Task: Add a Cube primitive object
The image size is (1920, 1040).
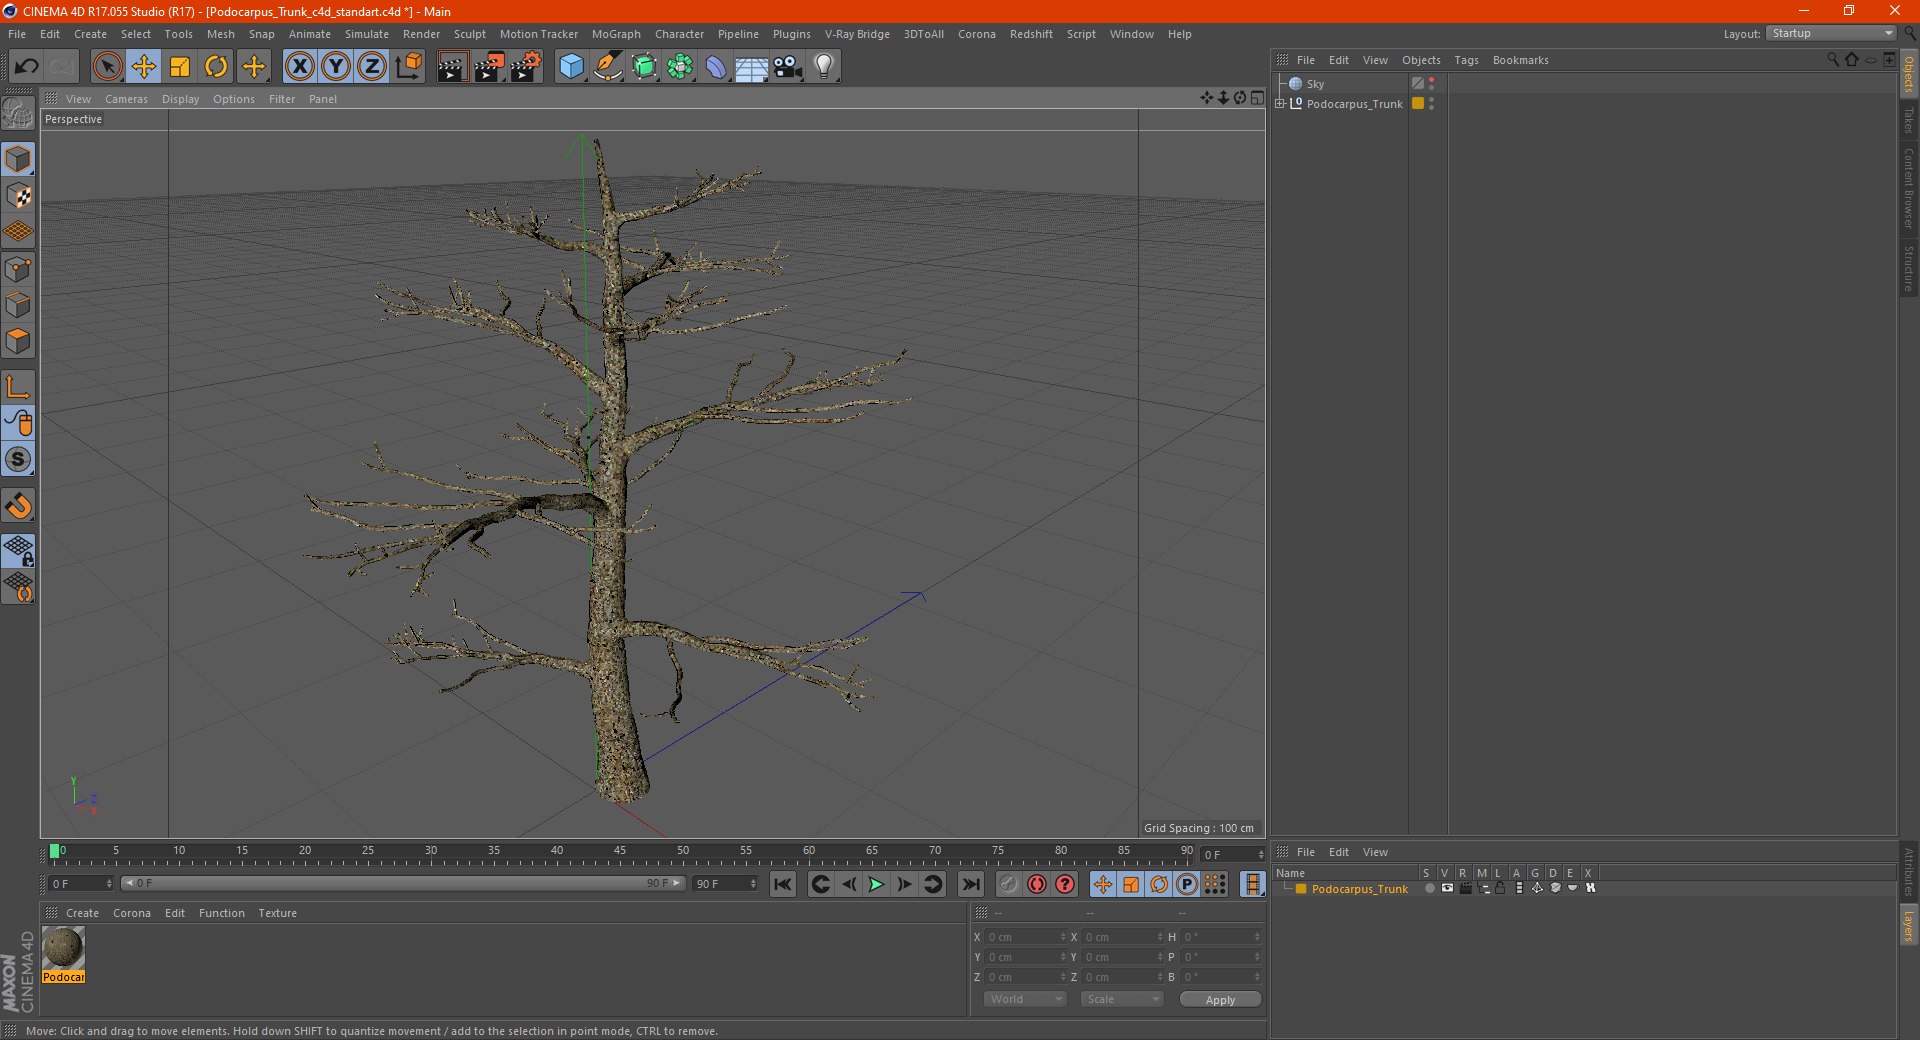Action: [x=571, y=67]
